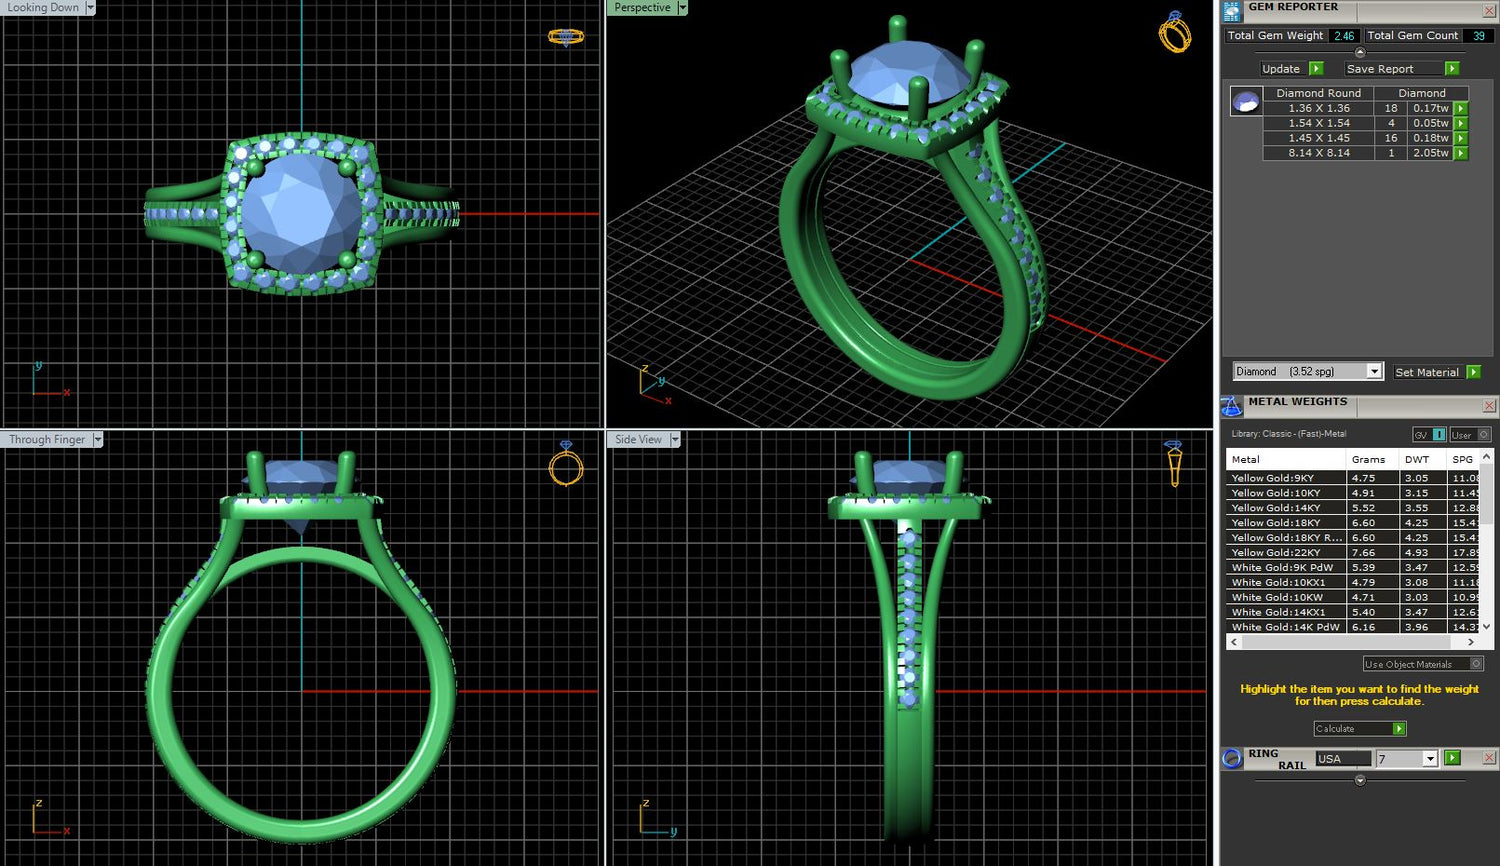
Task: Select the Yellow Gold:14KY metal row
Action: click(1285, 508)
